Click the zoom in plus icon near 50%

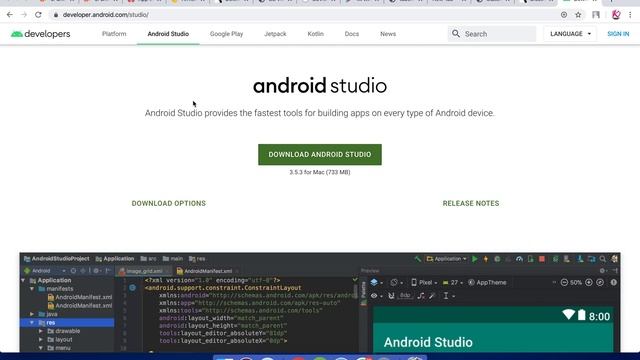point(589,282)
